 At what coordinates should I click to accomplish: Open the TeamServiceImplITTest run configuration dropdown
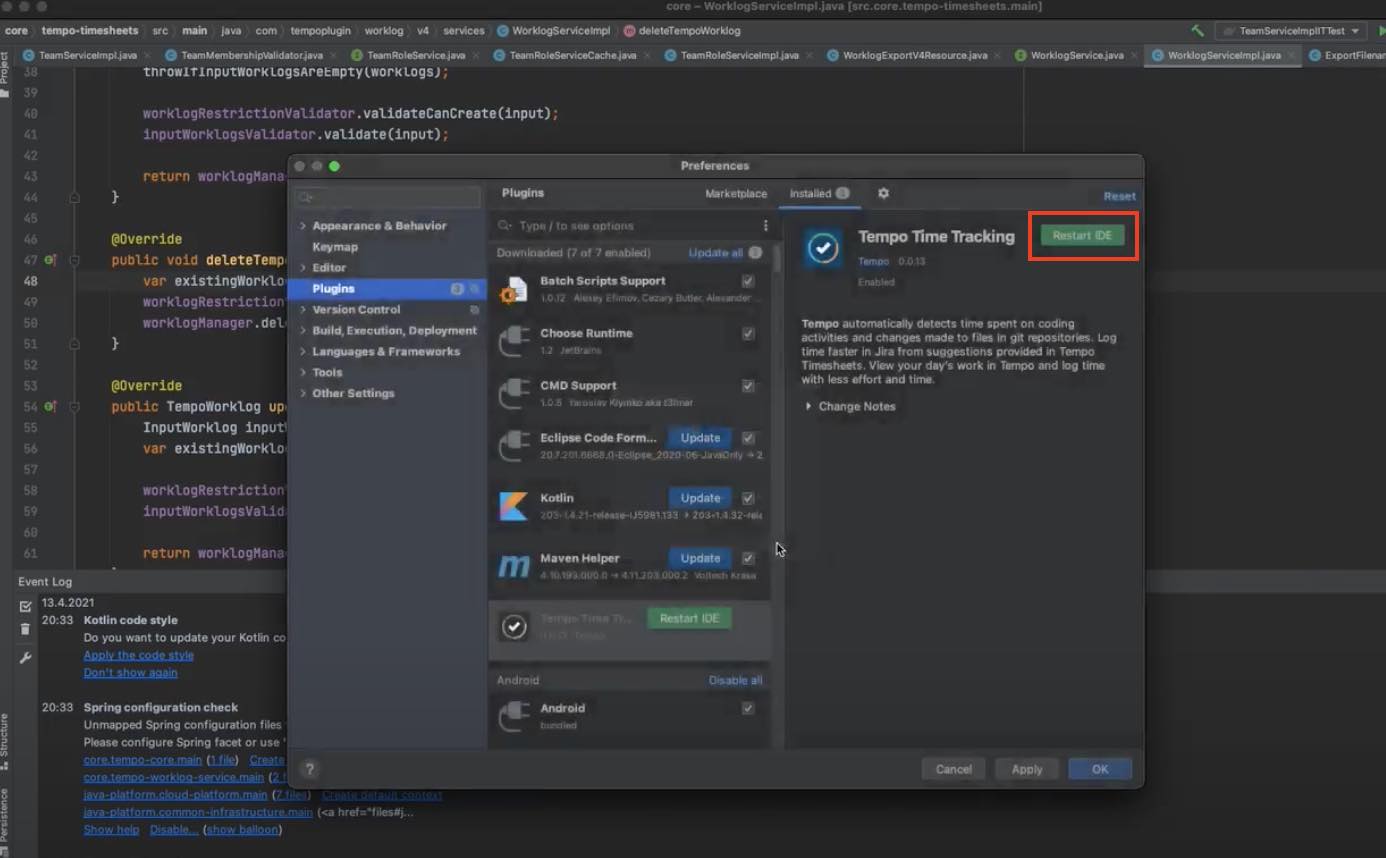[1292, 31]
